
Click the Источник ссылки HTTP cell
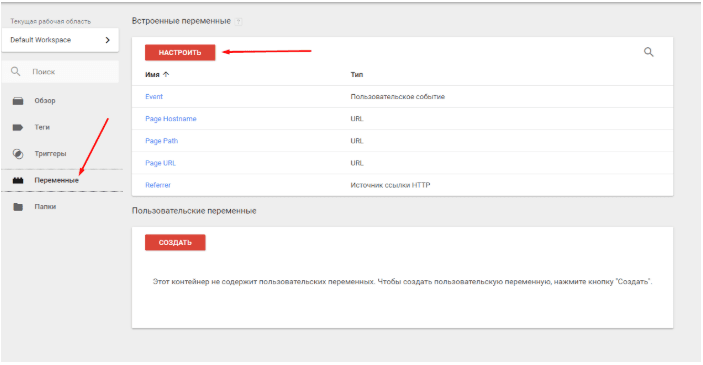390,185
